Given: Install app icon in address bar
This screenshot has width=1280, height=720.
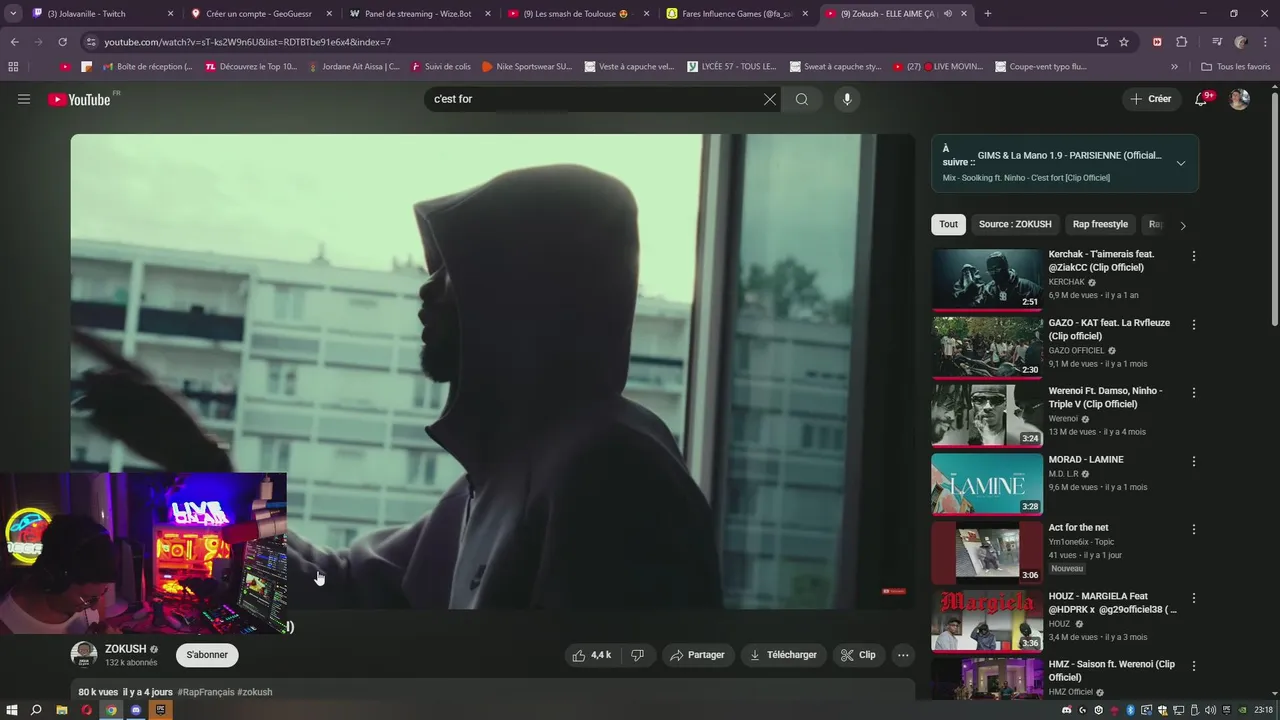Looking at the screenshot, I should tap(1102, 42).
